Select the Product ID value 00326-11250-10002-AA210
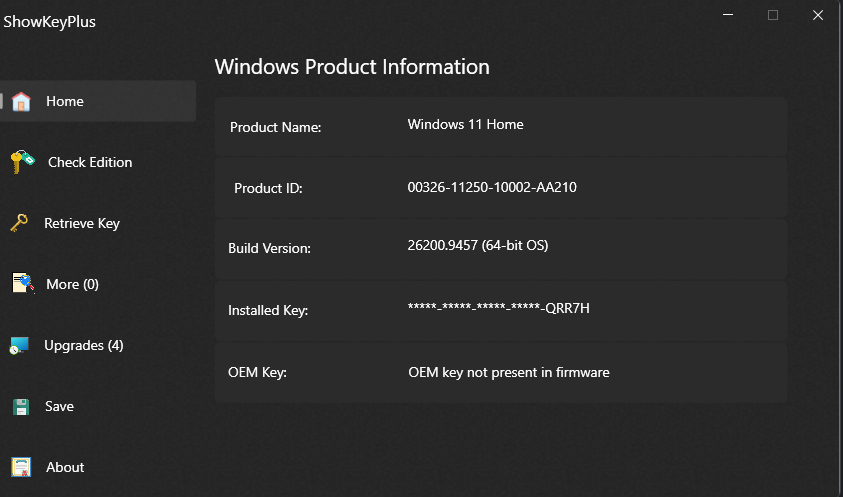The image size is (843, 497). [x=492, y=187]
